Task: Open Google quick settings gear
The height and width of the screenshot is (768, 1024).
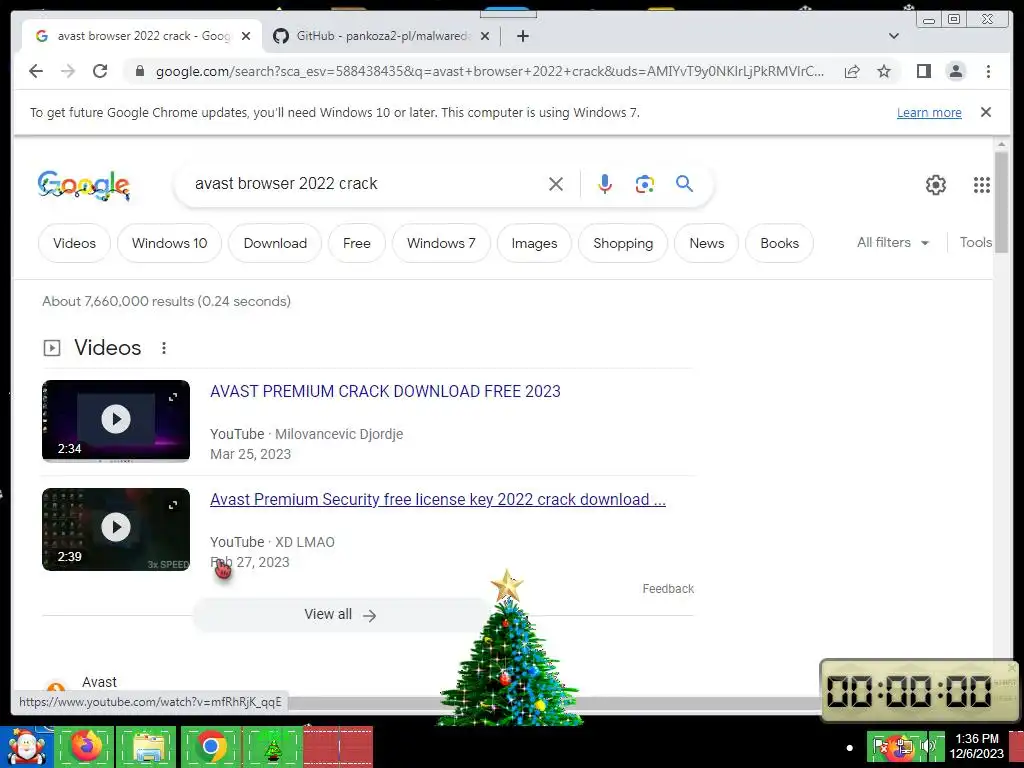Action: (x=936, y=185)
